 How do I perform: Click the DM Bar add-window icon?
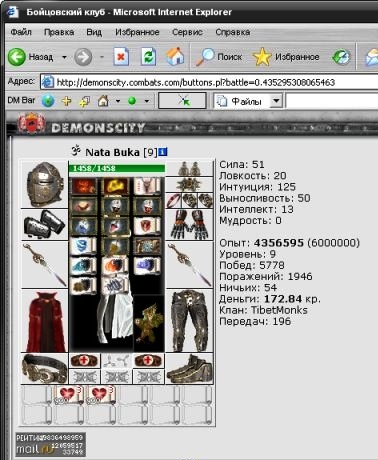point(85,101)
